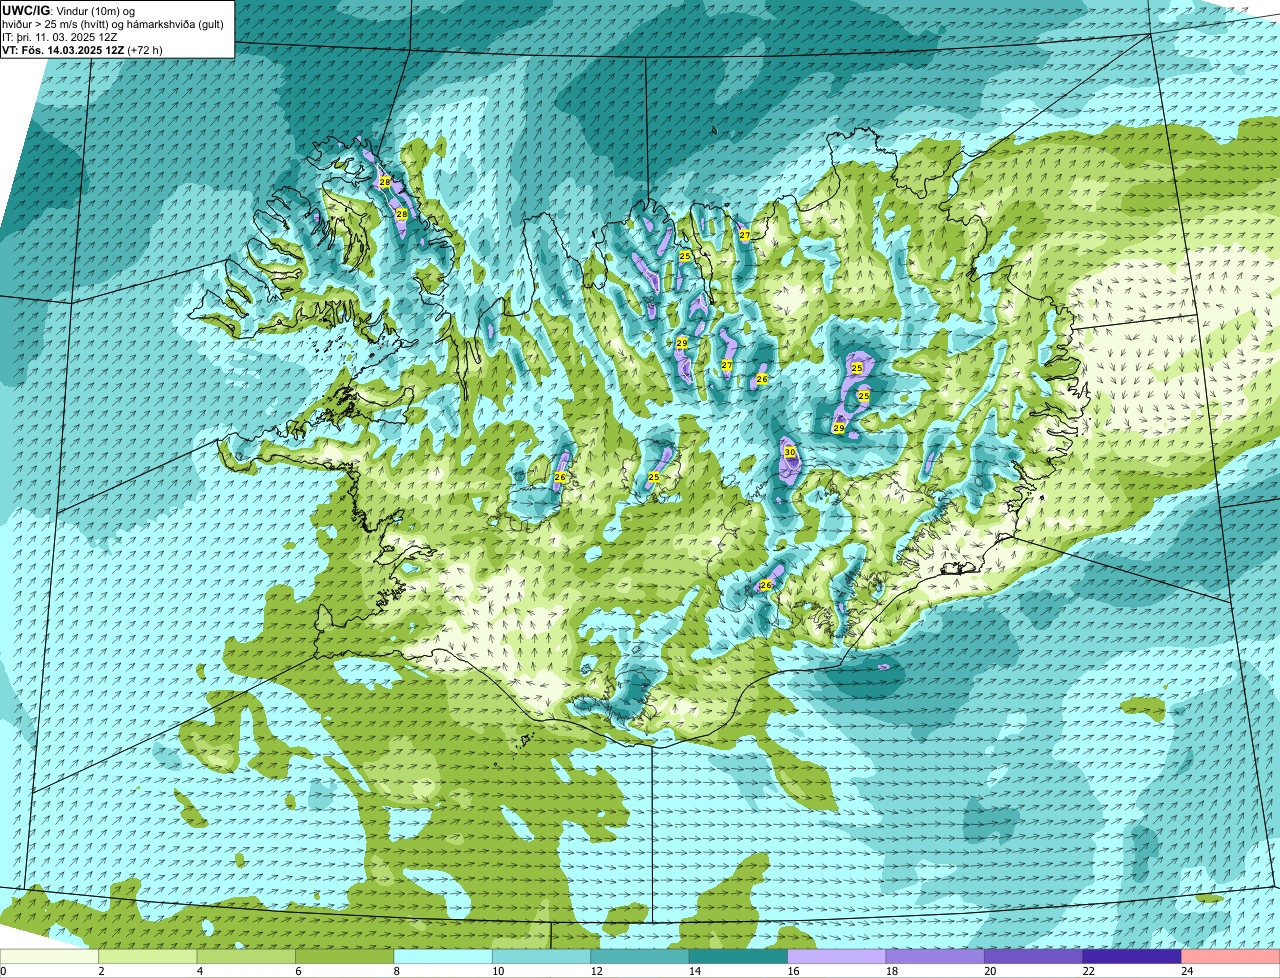Click the pale cream 0–2 m/s legend swatch
1280x978 pixels.
click(50, 956)
